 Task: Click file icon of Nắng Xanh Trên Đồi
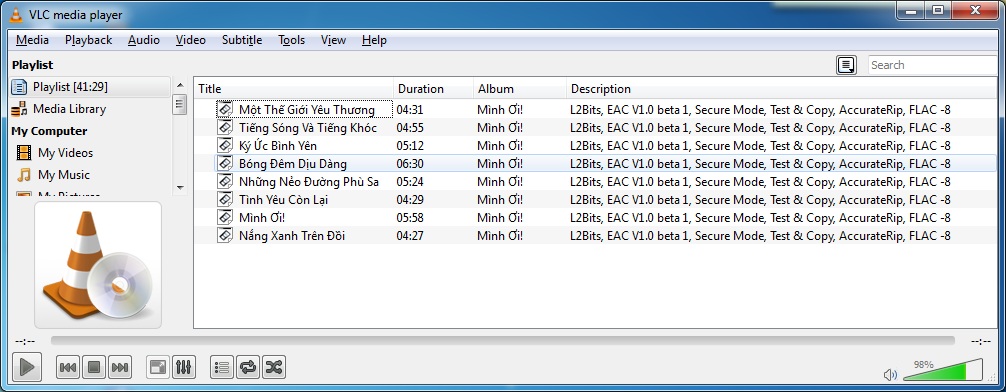click(x=225, y=235)
